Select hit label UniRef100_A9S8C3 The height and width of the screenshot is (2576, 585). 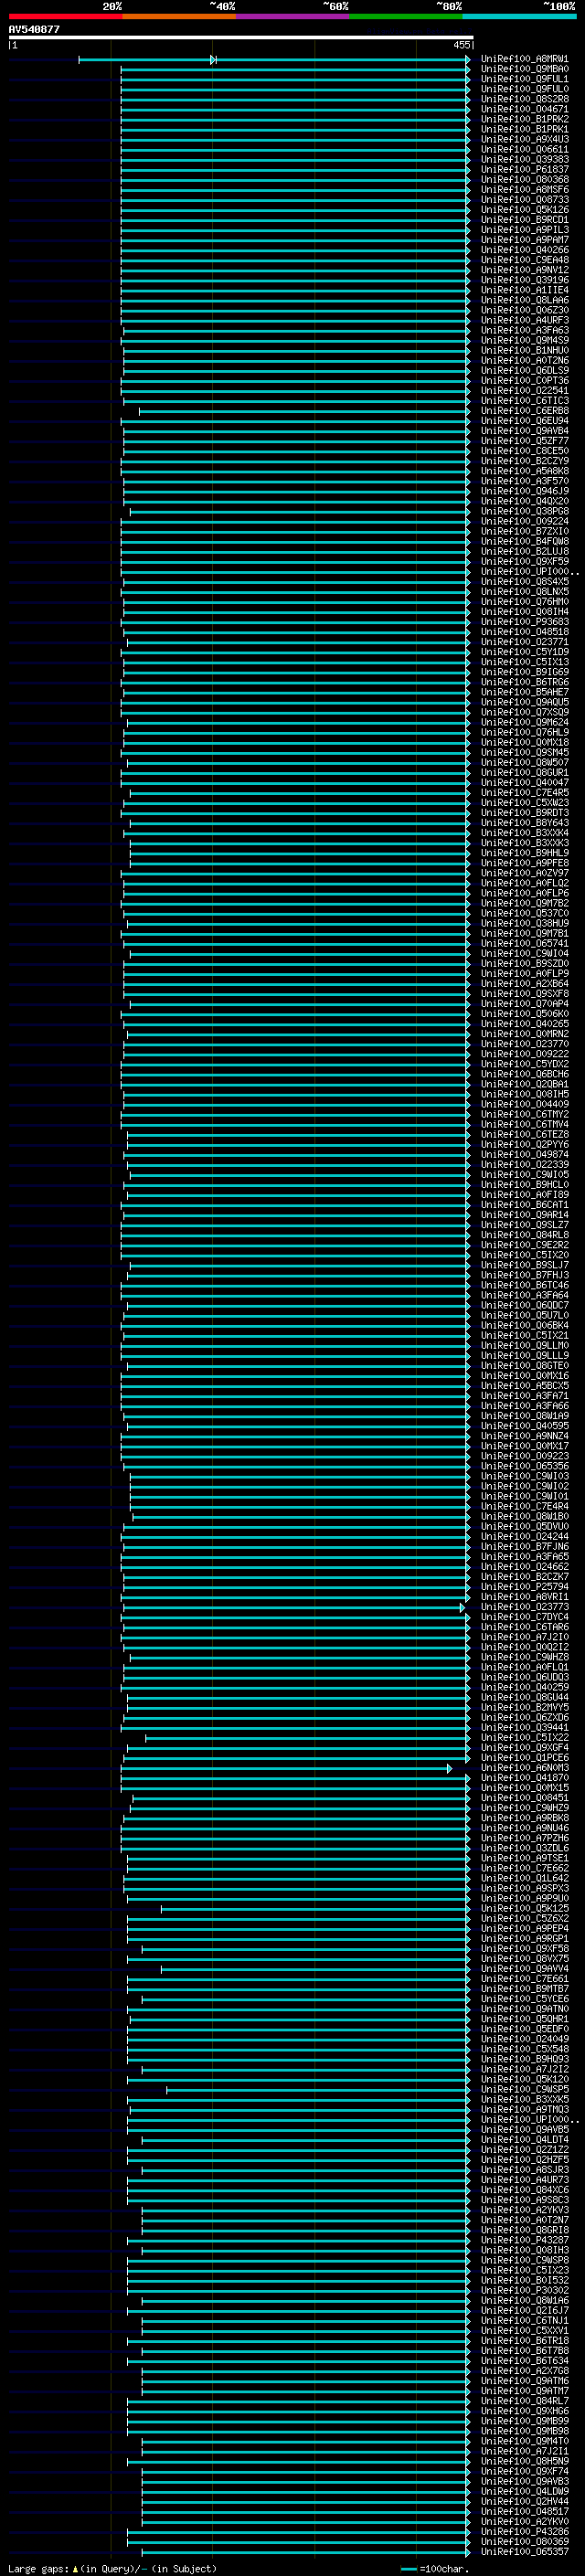525,2200
